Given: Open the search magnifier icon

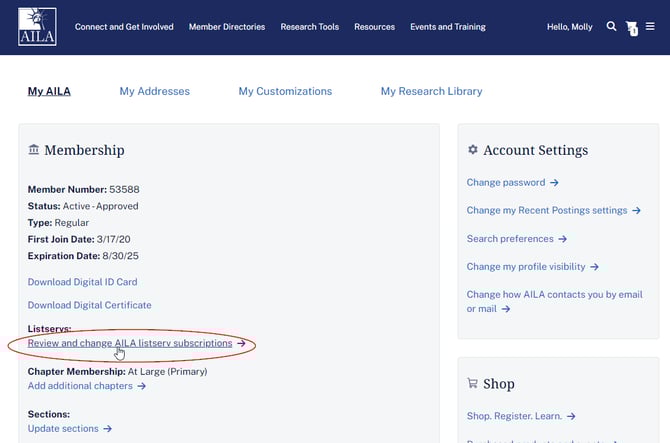Looking at the screenshot, I should (611, 26).
